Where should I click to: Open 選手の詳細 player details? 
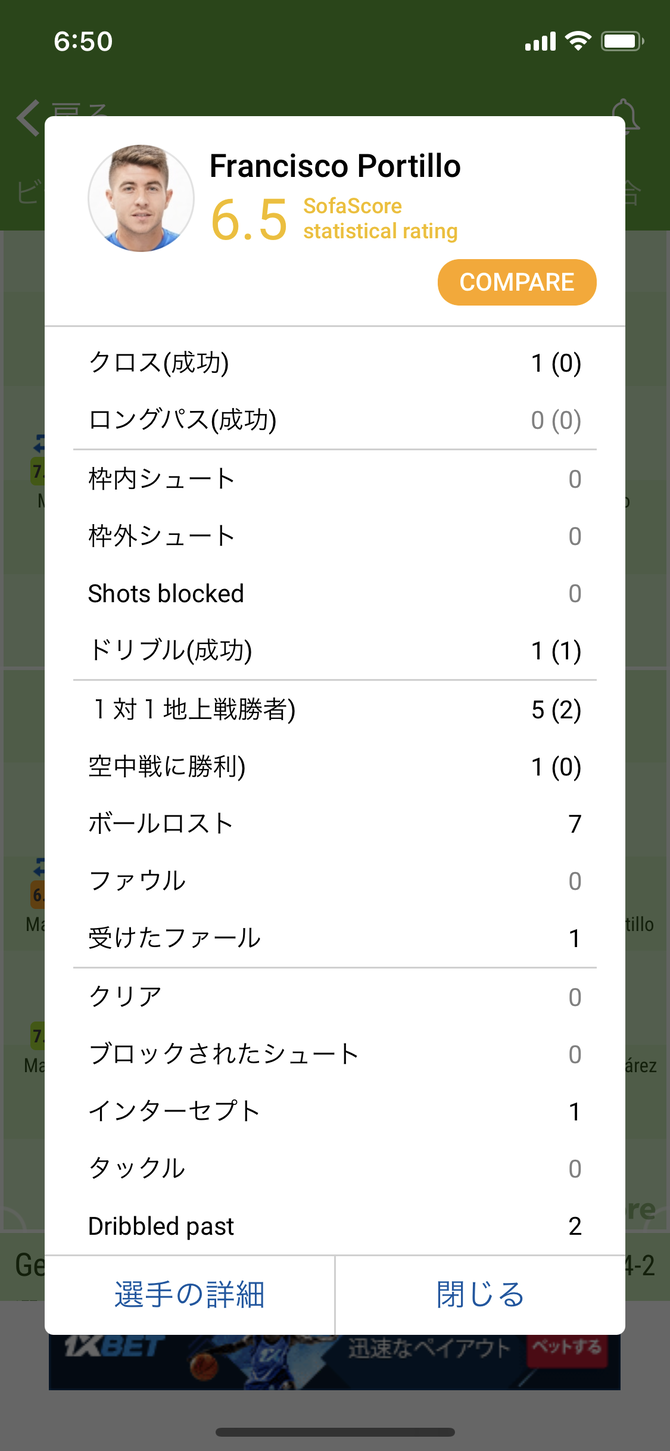click(190, 1294)
